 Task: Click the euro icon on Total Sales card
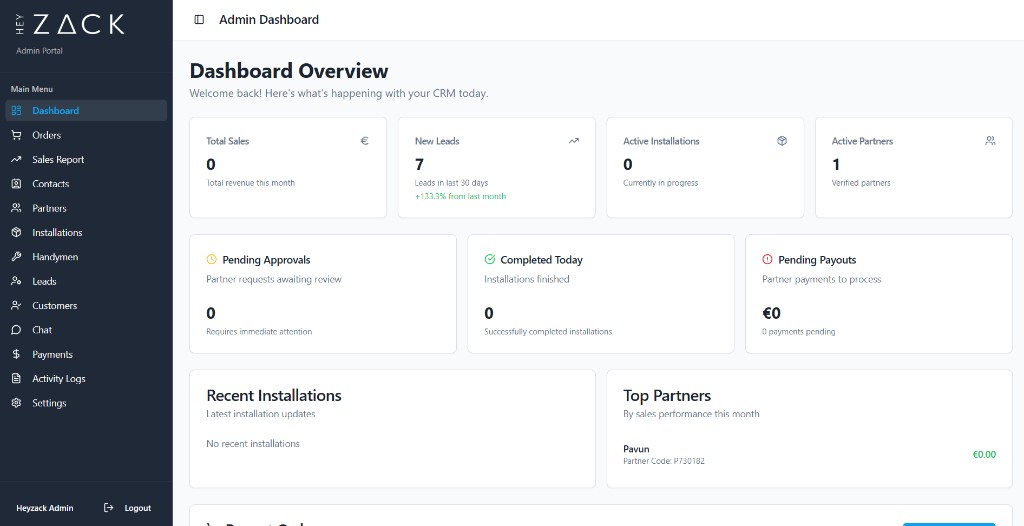pyautogui.click(x=364, y=140)
